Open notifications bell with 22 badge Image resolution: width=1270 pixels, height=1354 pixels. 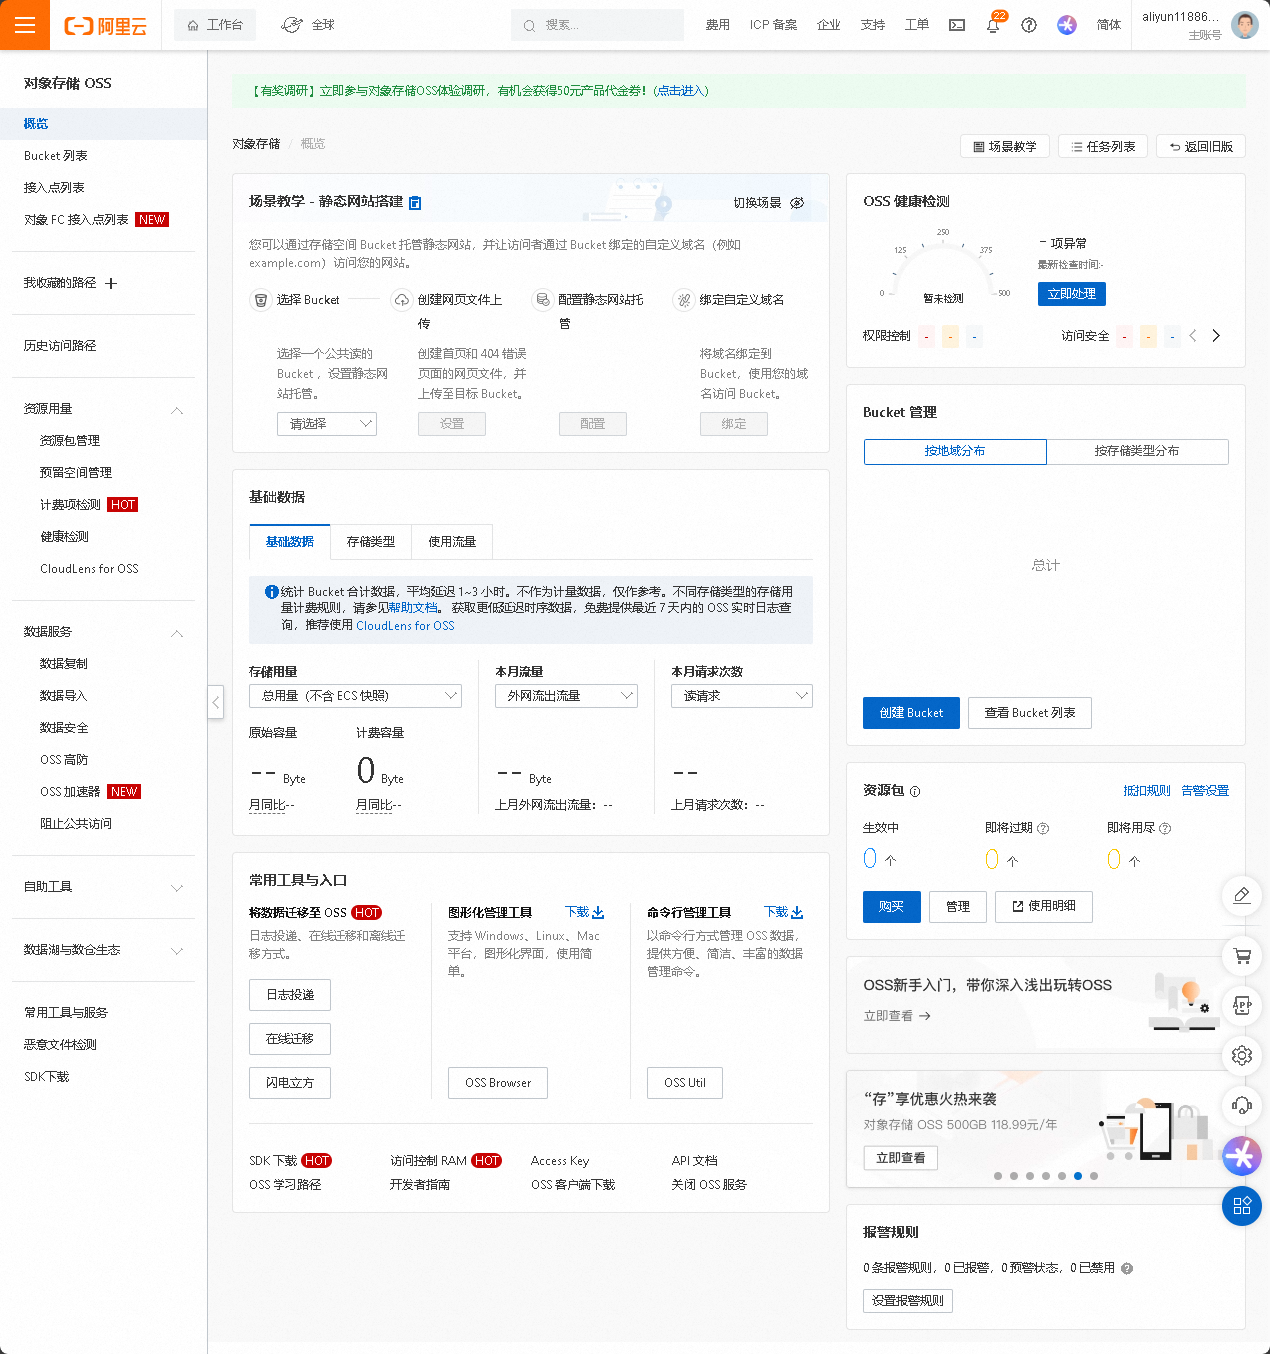[x=993, y=25]
